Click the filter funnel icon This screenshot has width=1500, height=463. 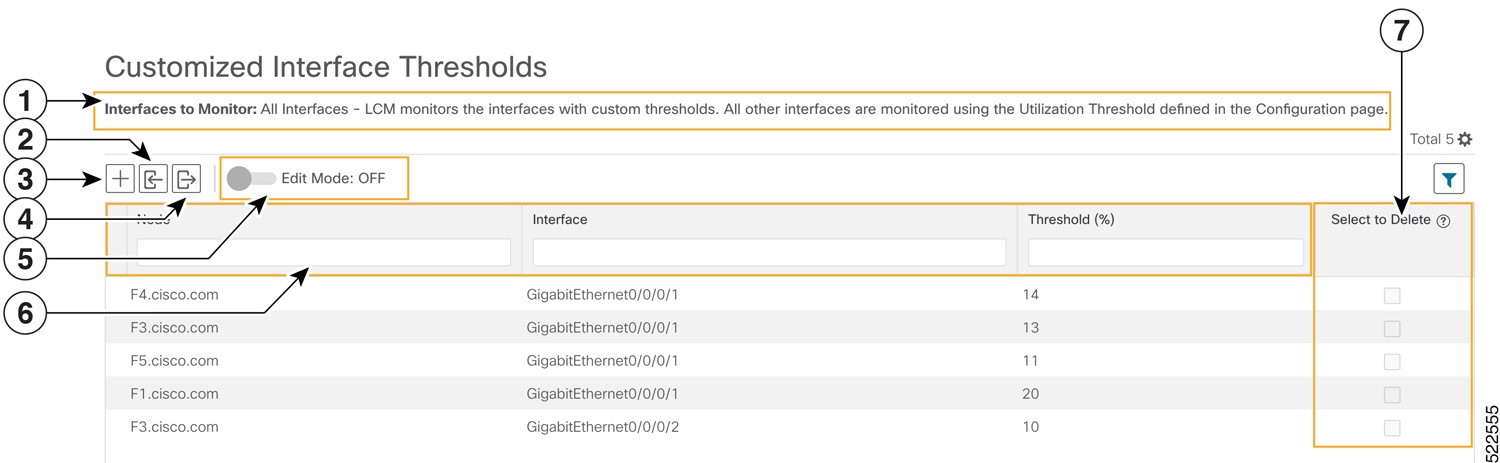pyautogui.click(x=1449, y=180)
